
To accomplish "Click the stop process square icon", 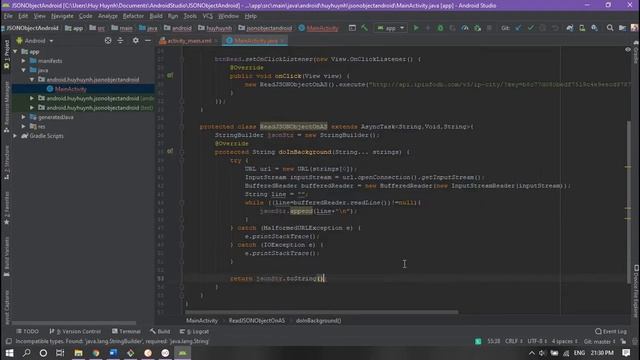I will coord(489,28).
